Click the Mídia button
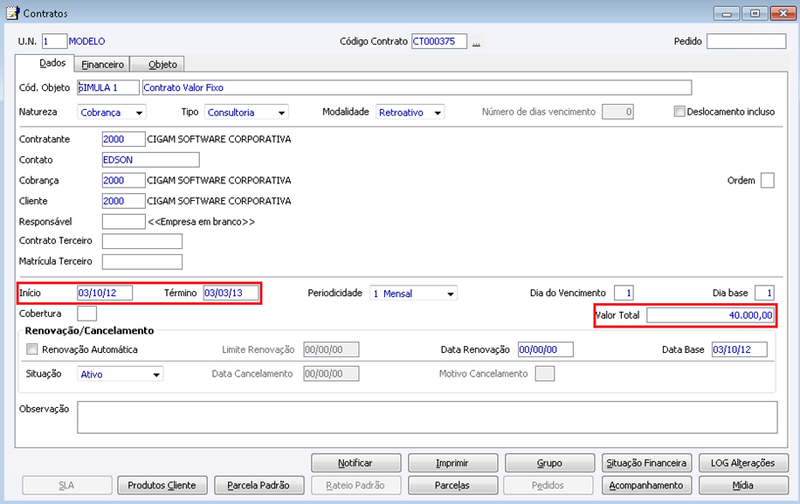The image size is (800, 504). pos(743,485)
